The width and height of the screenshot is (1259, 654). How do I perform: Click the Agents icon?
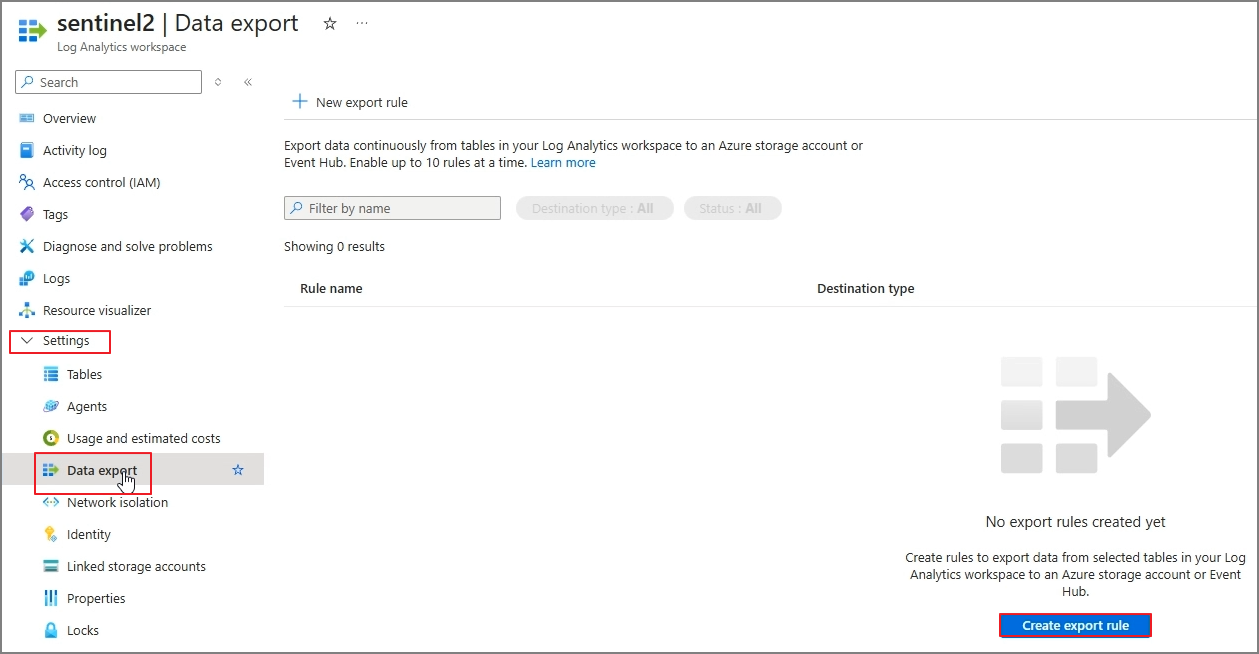(51, 406)
